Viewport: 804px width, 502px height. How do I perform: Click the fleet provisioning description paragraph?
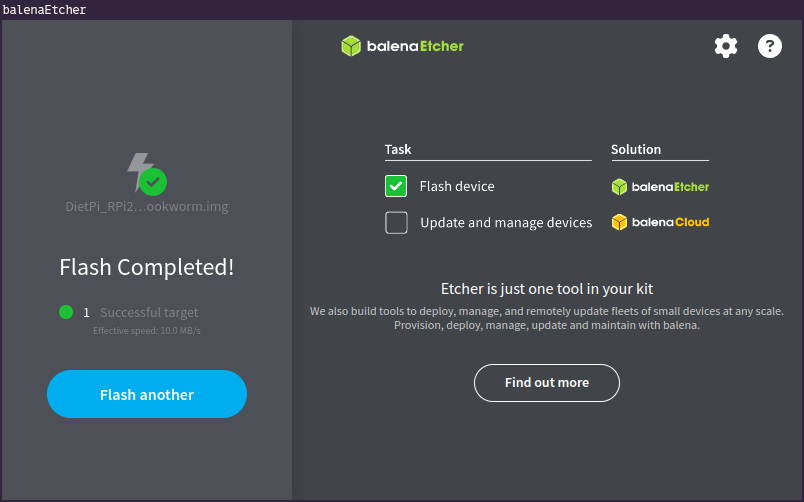(x=547, y=318)
